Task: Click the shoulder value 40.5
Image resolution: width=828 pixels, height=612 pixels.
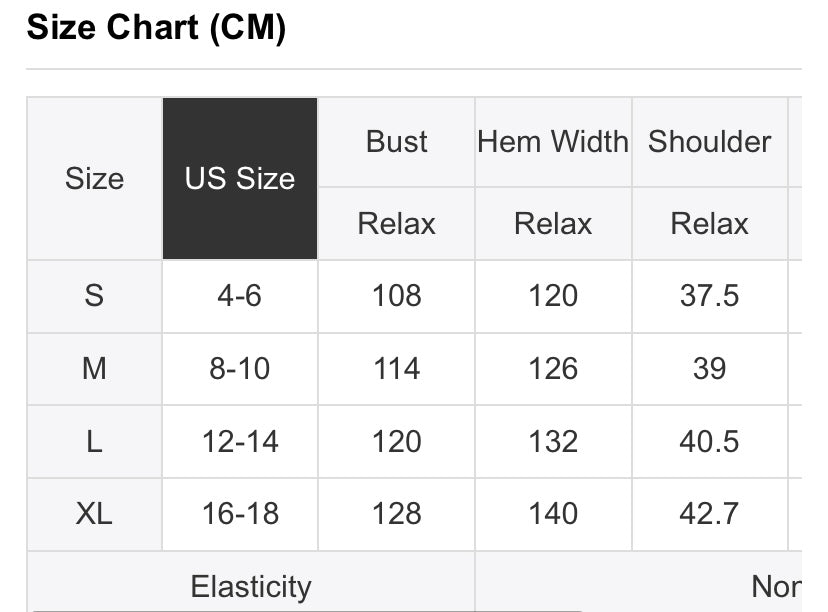Action: (709, 441)
